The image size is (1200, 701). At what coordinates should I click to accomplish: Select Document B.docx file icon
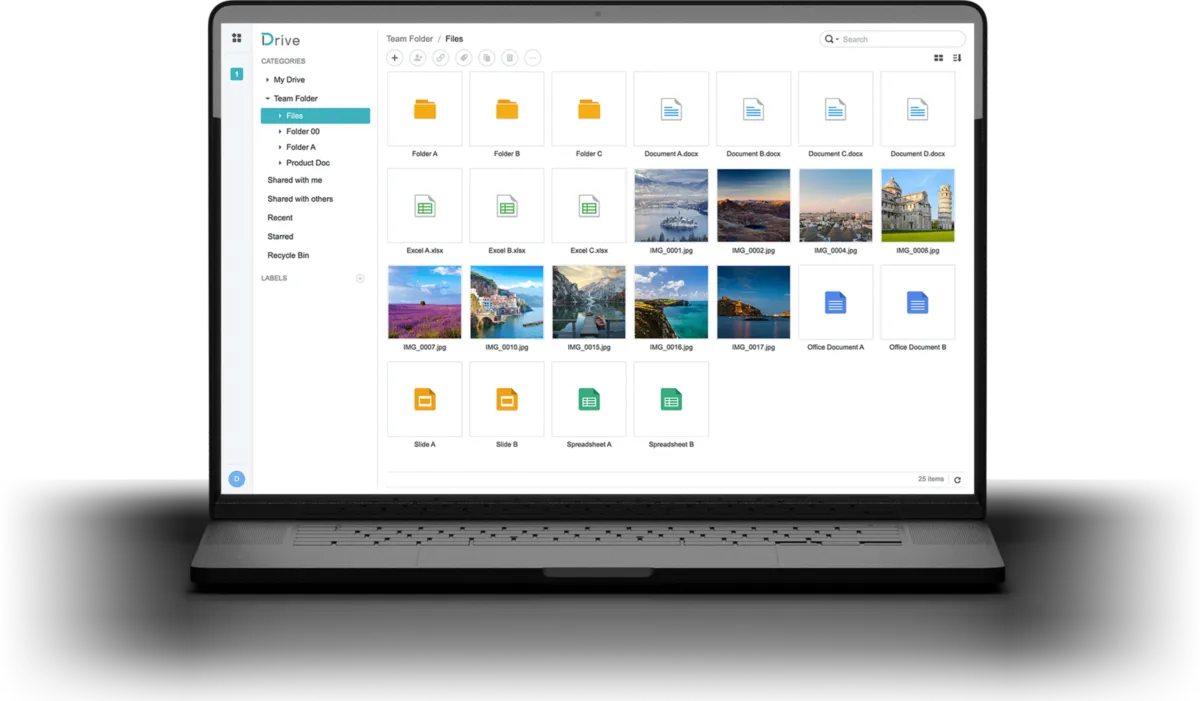(x=753, y=109)
